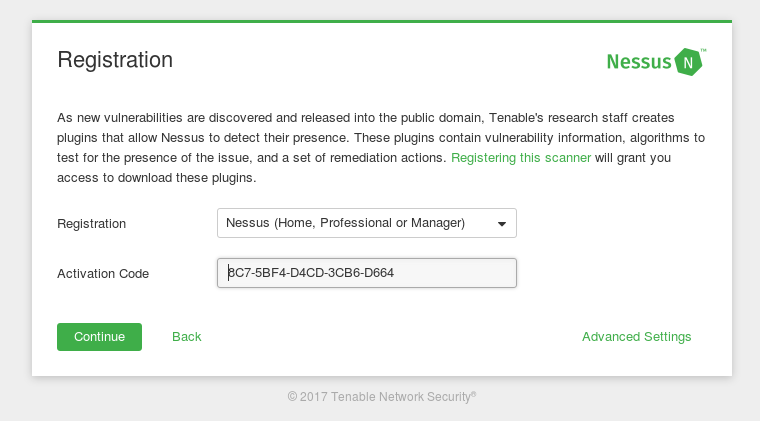Click the registered trademark symbol in footer
This screenshot has height=421, width=760.
474,394
